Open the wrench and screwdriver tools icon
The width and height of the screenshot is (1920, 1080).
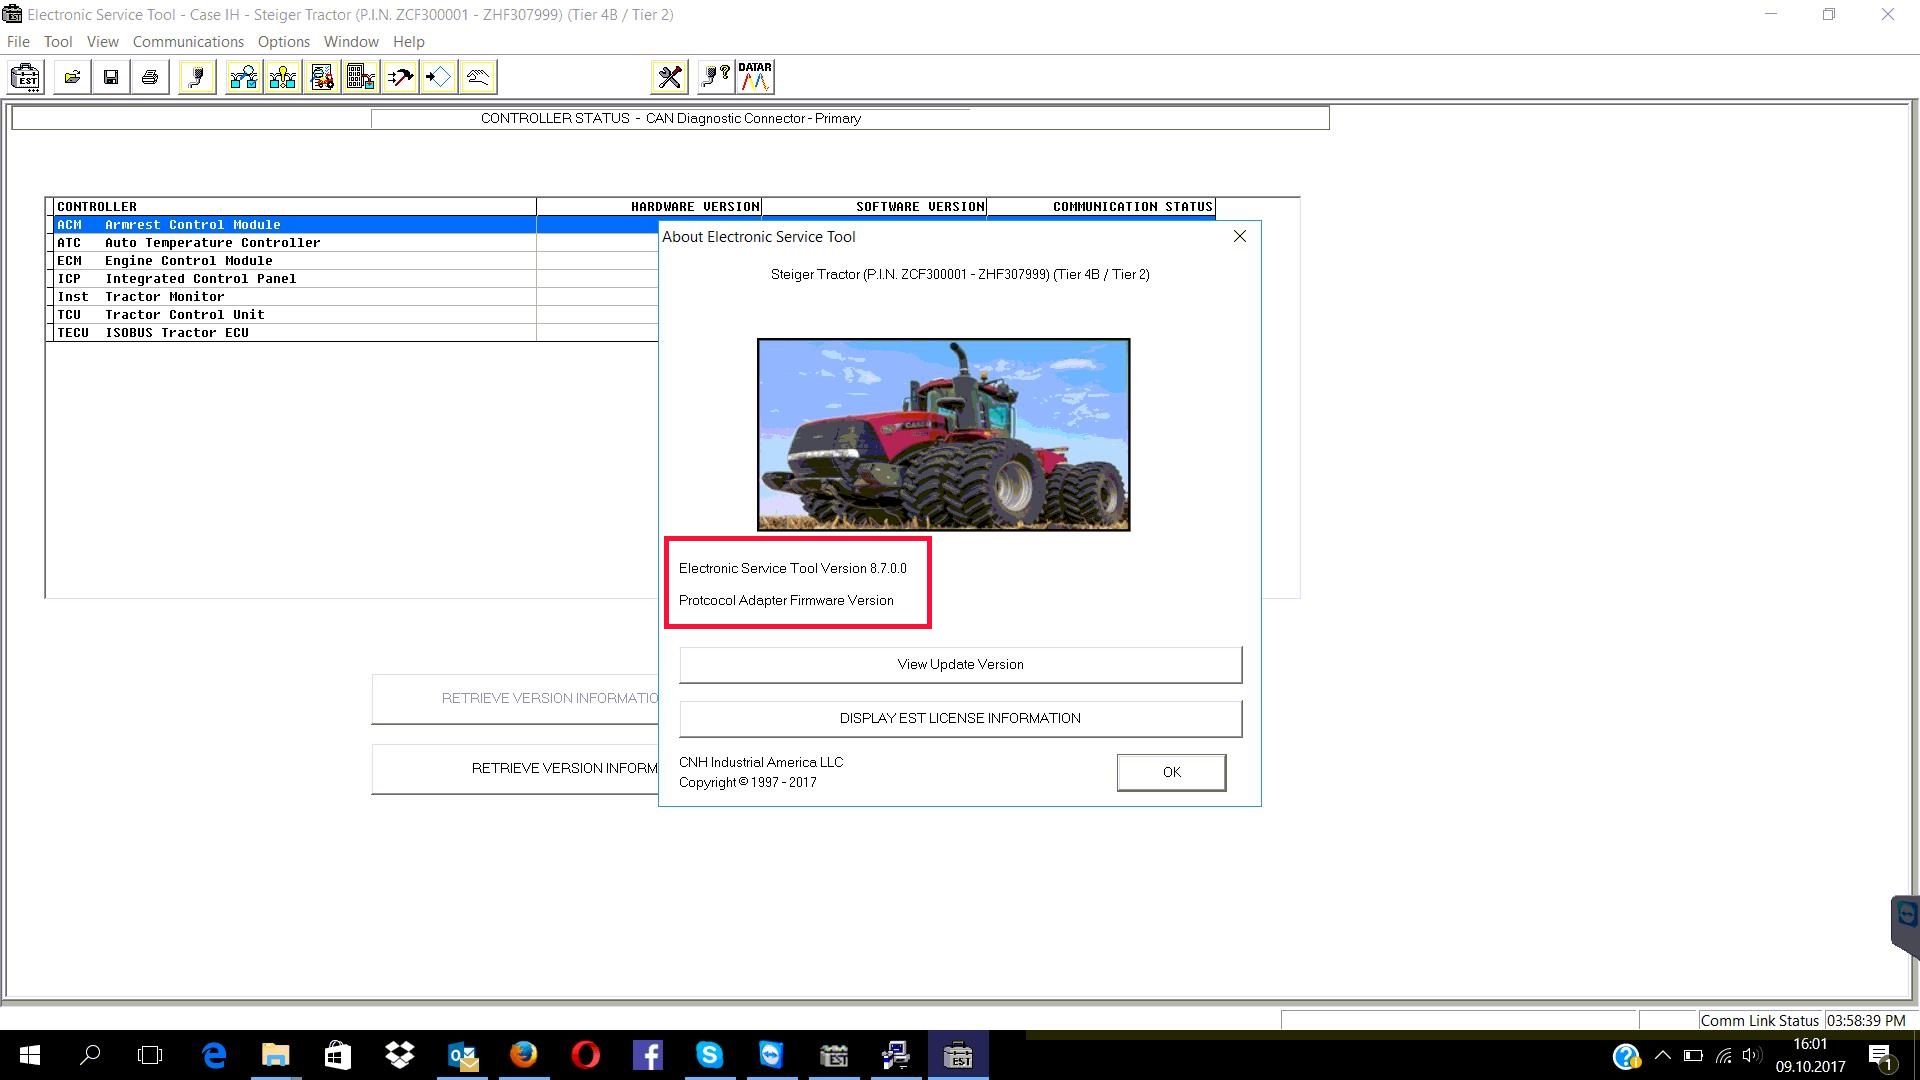click(x=669, y=77)
